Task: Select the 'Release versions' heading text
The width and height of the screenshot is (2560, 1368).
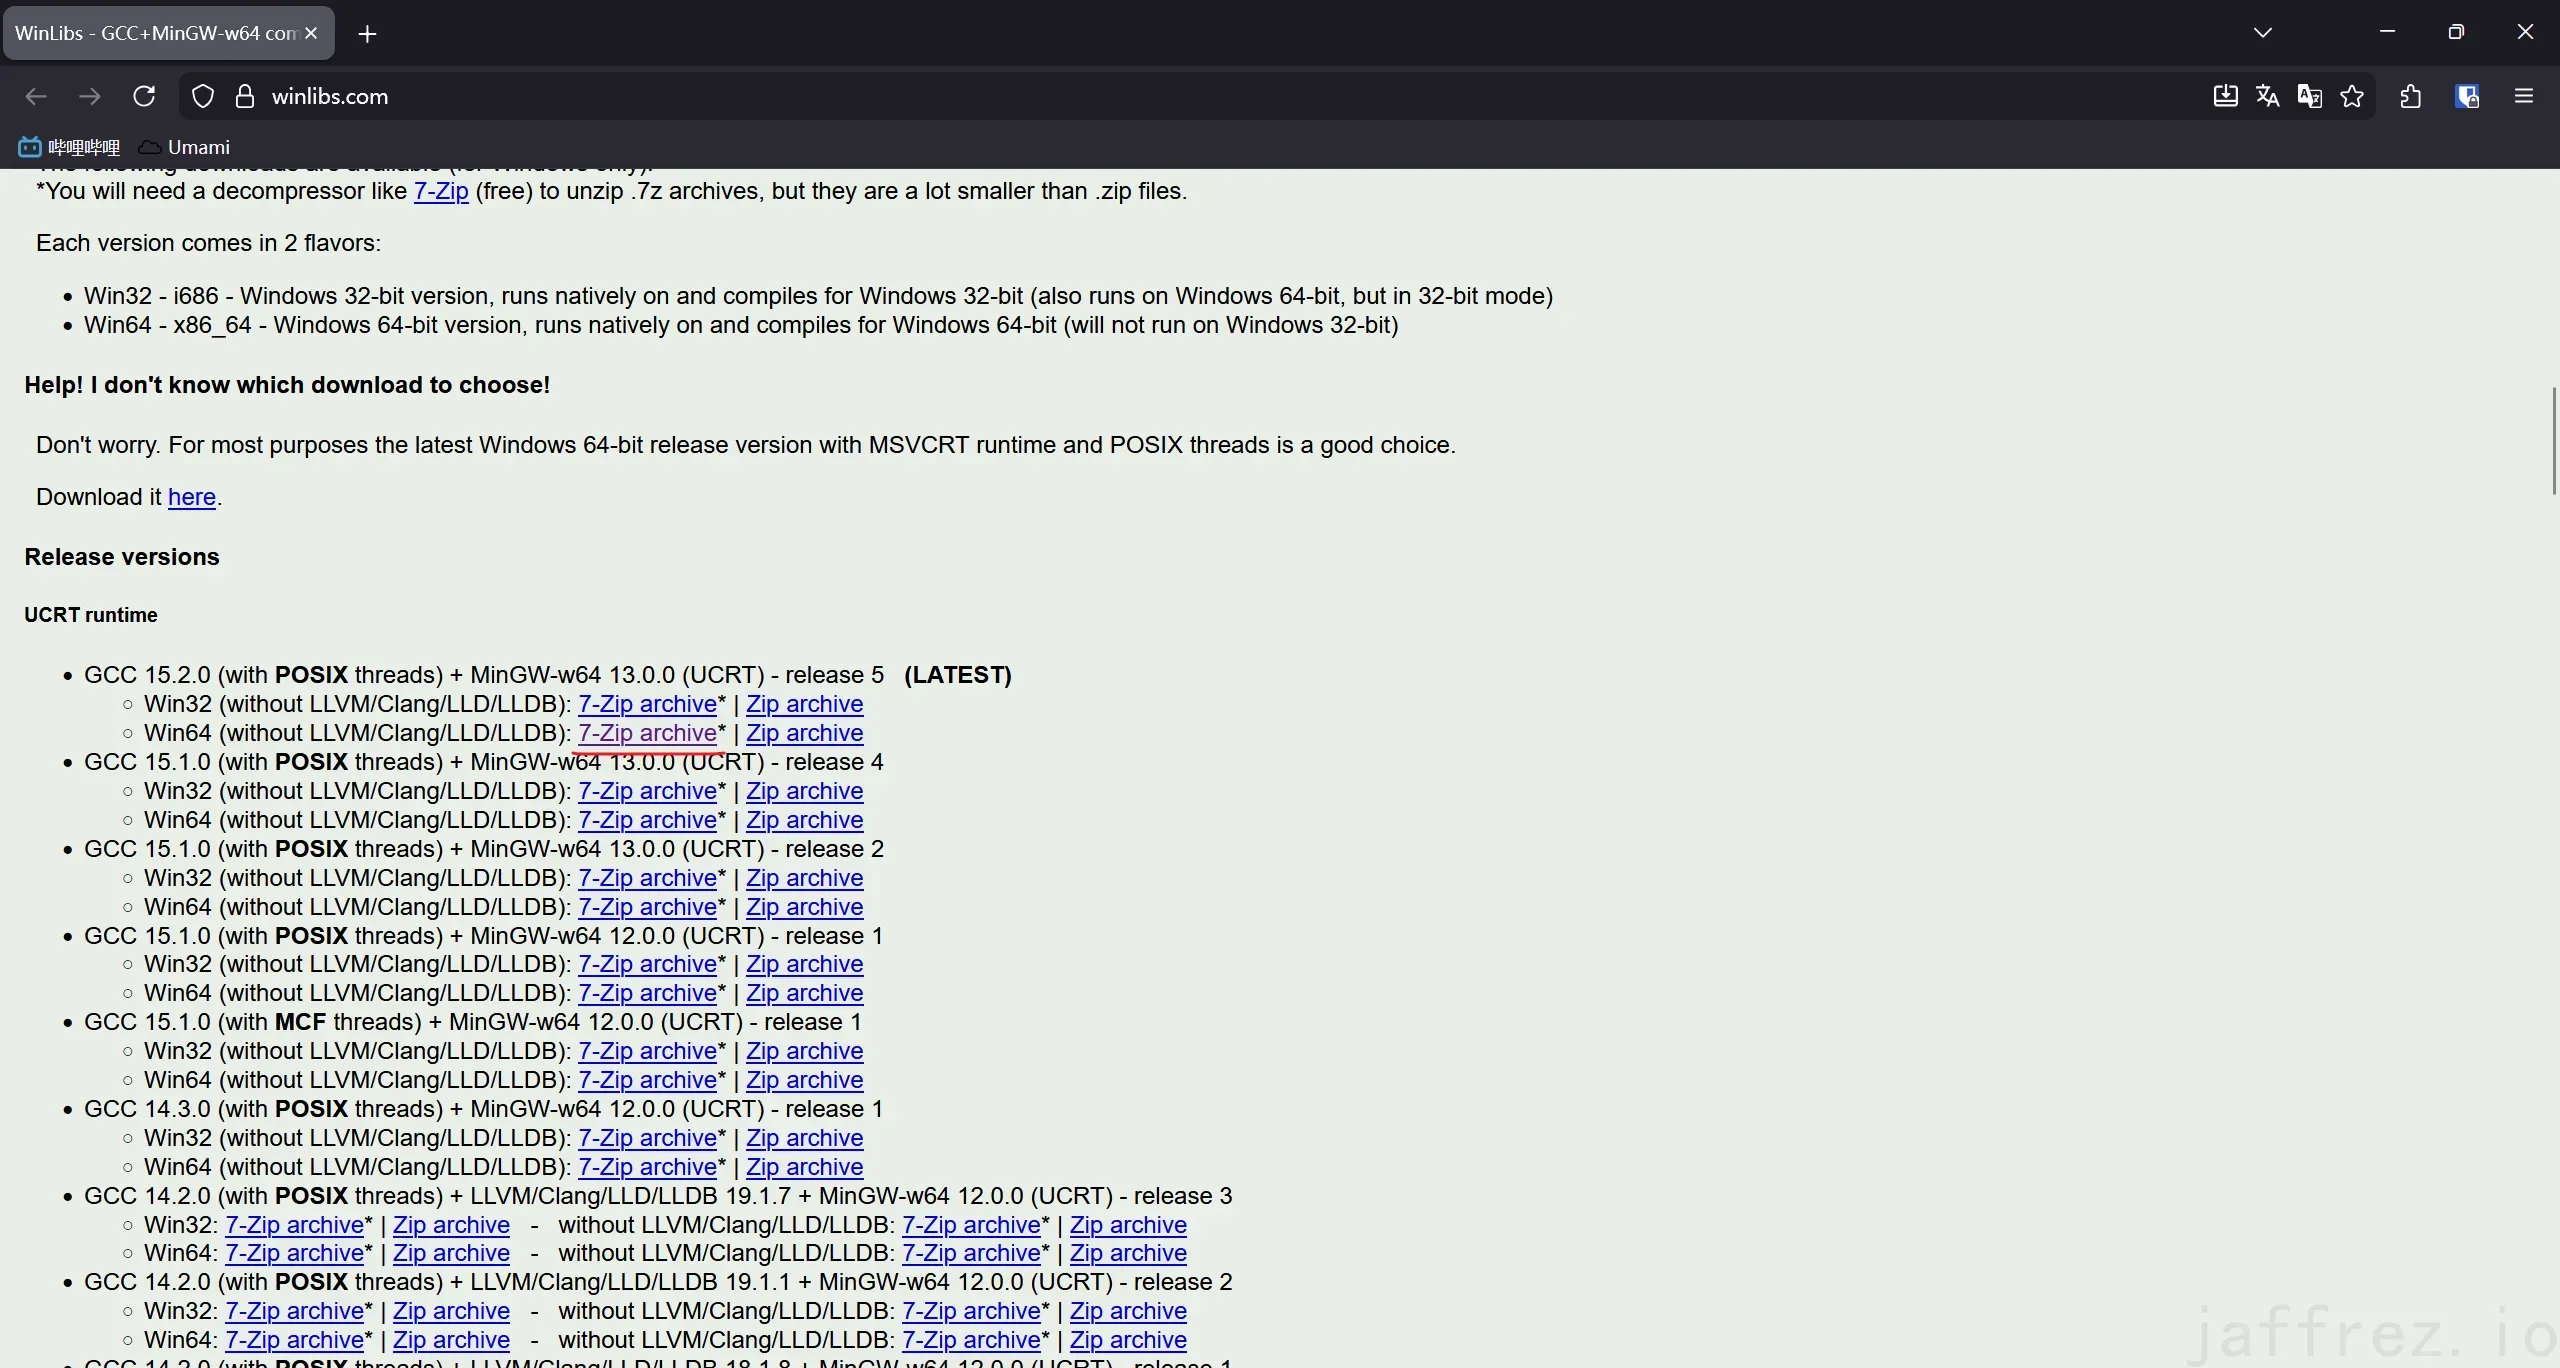Action: click(122, 557)
